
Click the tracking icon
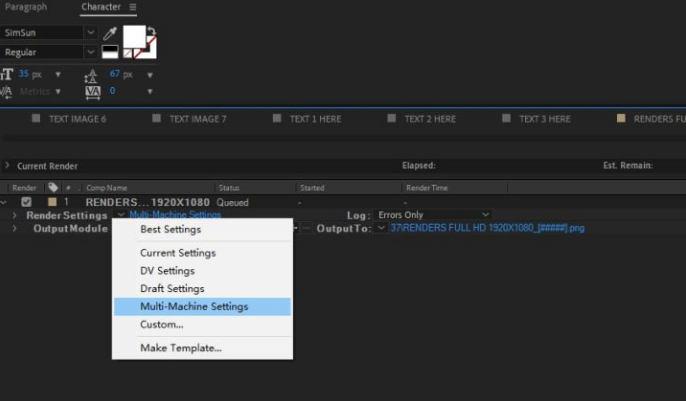[x=91, y=91]
